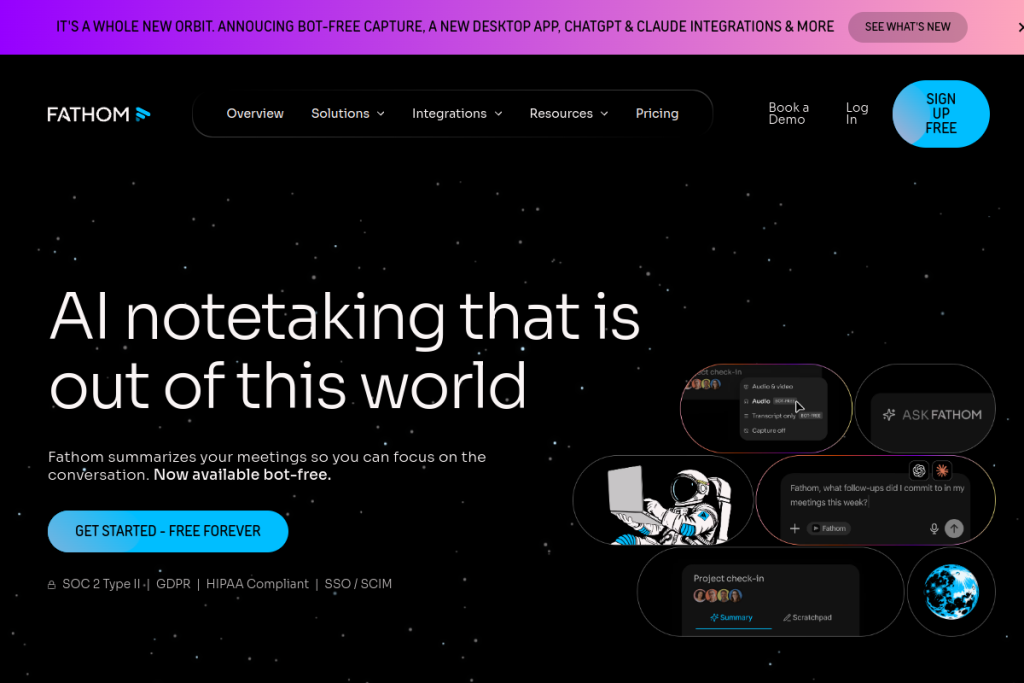Click the Sign Up Free button

pyautogui.click(x=940, y=114)
